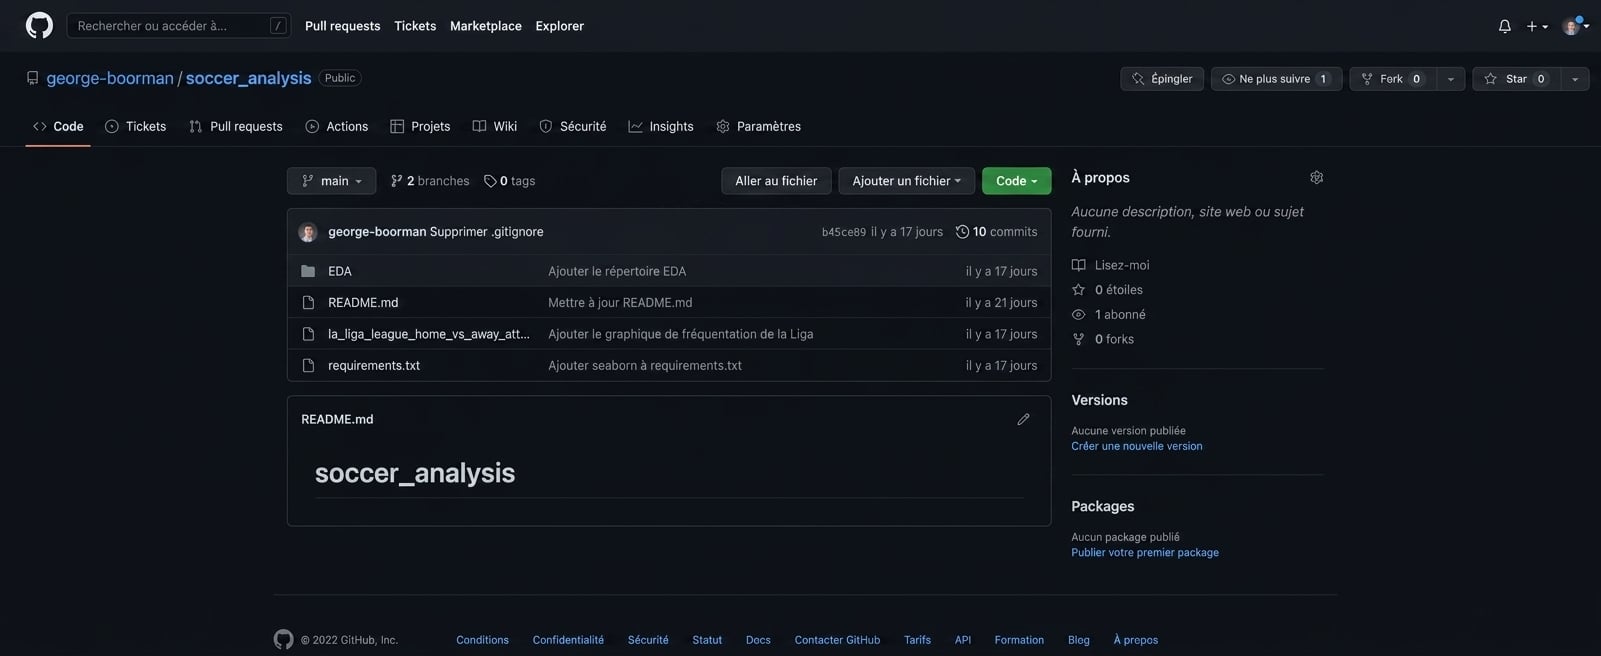Open the À propos settings gear icon
Viewport: 1601px width, 656px height.
coord(1316,177)
